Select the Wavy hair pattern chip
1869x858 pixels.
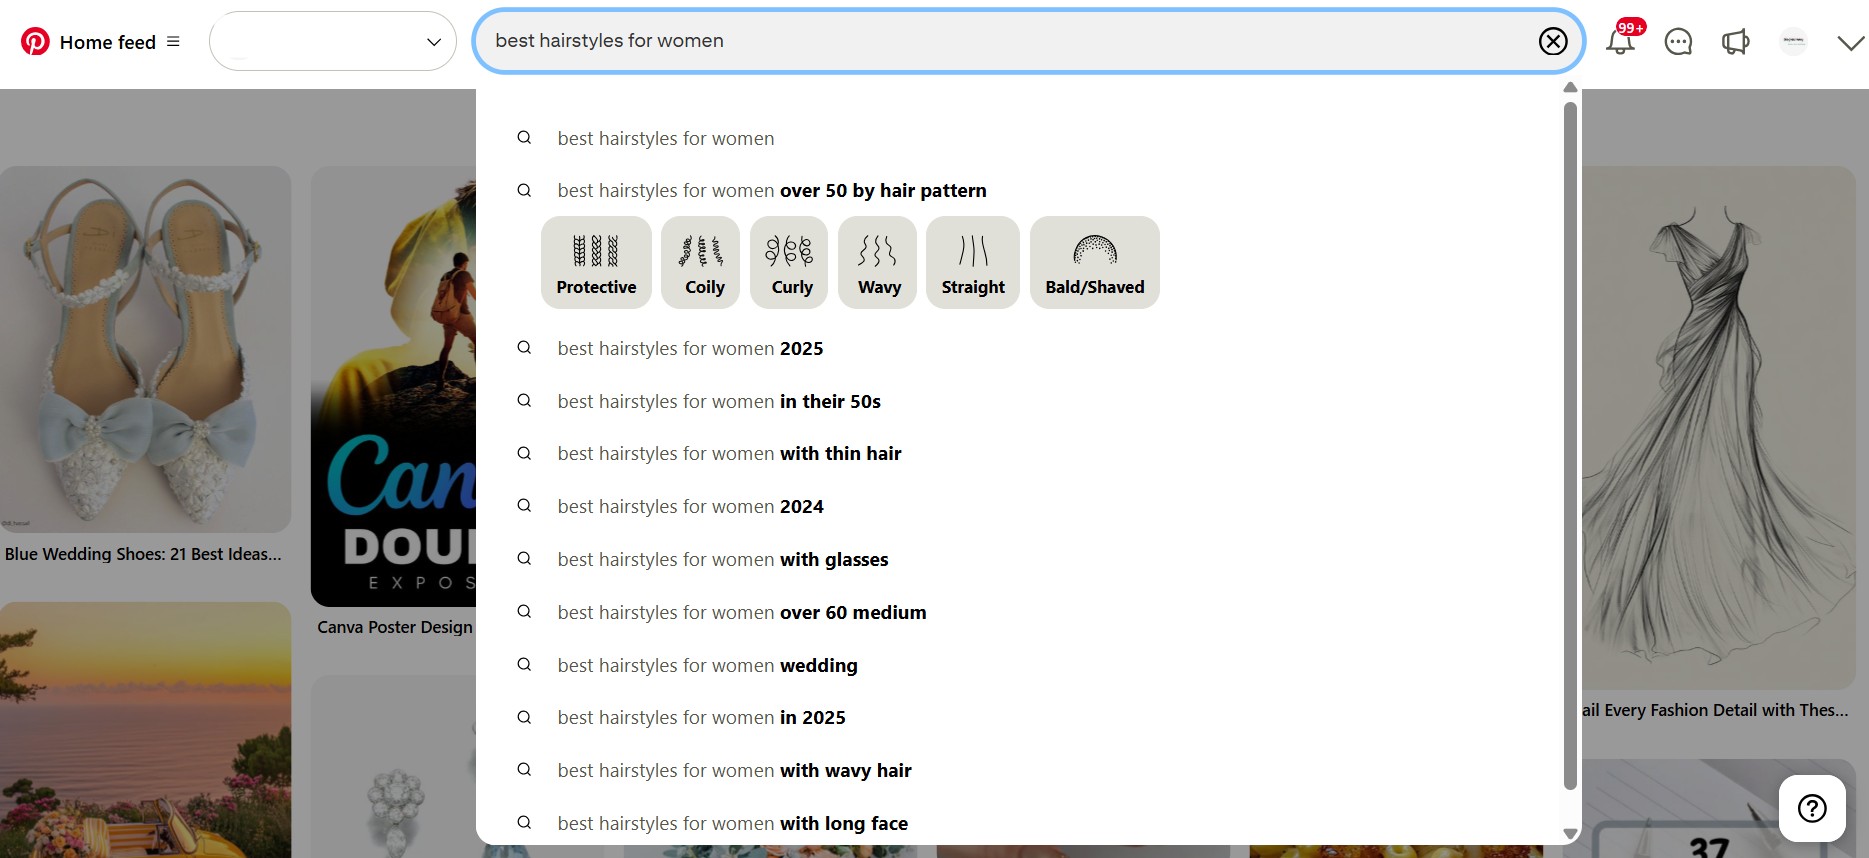(x=877, y=262)
